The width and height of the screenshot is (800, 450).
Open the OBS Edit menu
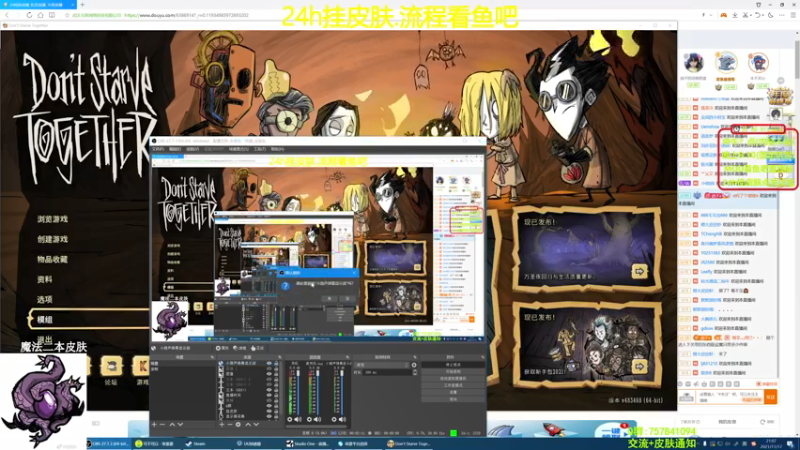pos(175,149)
